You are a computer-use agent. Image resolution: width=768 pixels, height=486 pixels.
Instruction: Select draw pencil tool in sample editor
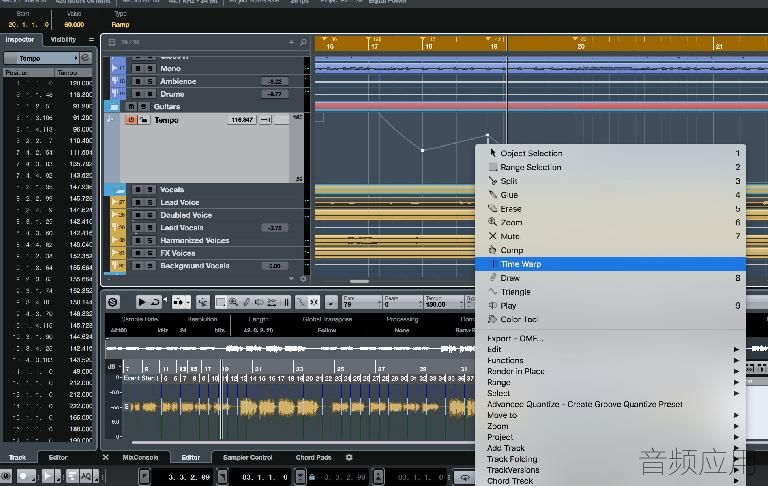[x=247, y=302]
